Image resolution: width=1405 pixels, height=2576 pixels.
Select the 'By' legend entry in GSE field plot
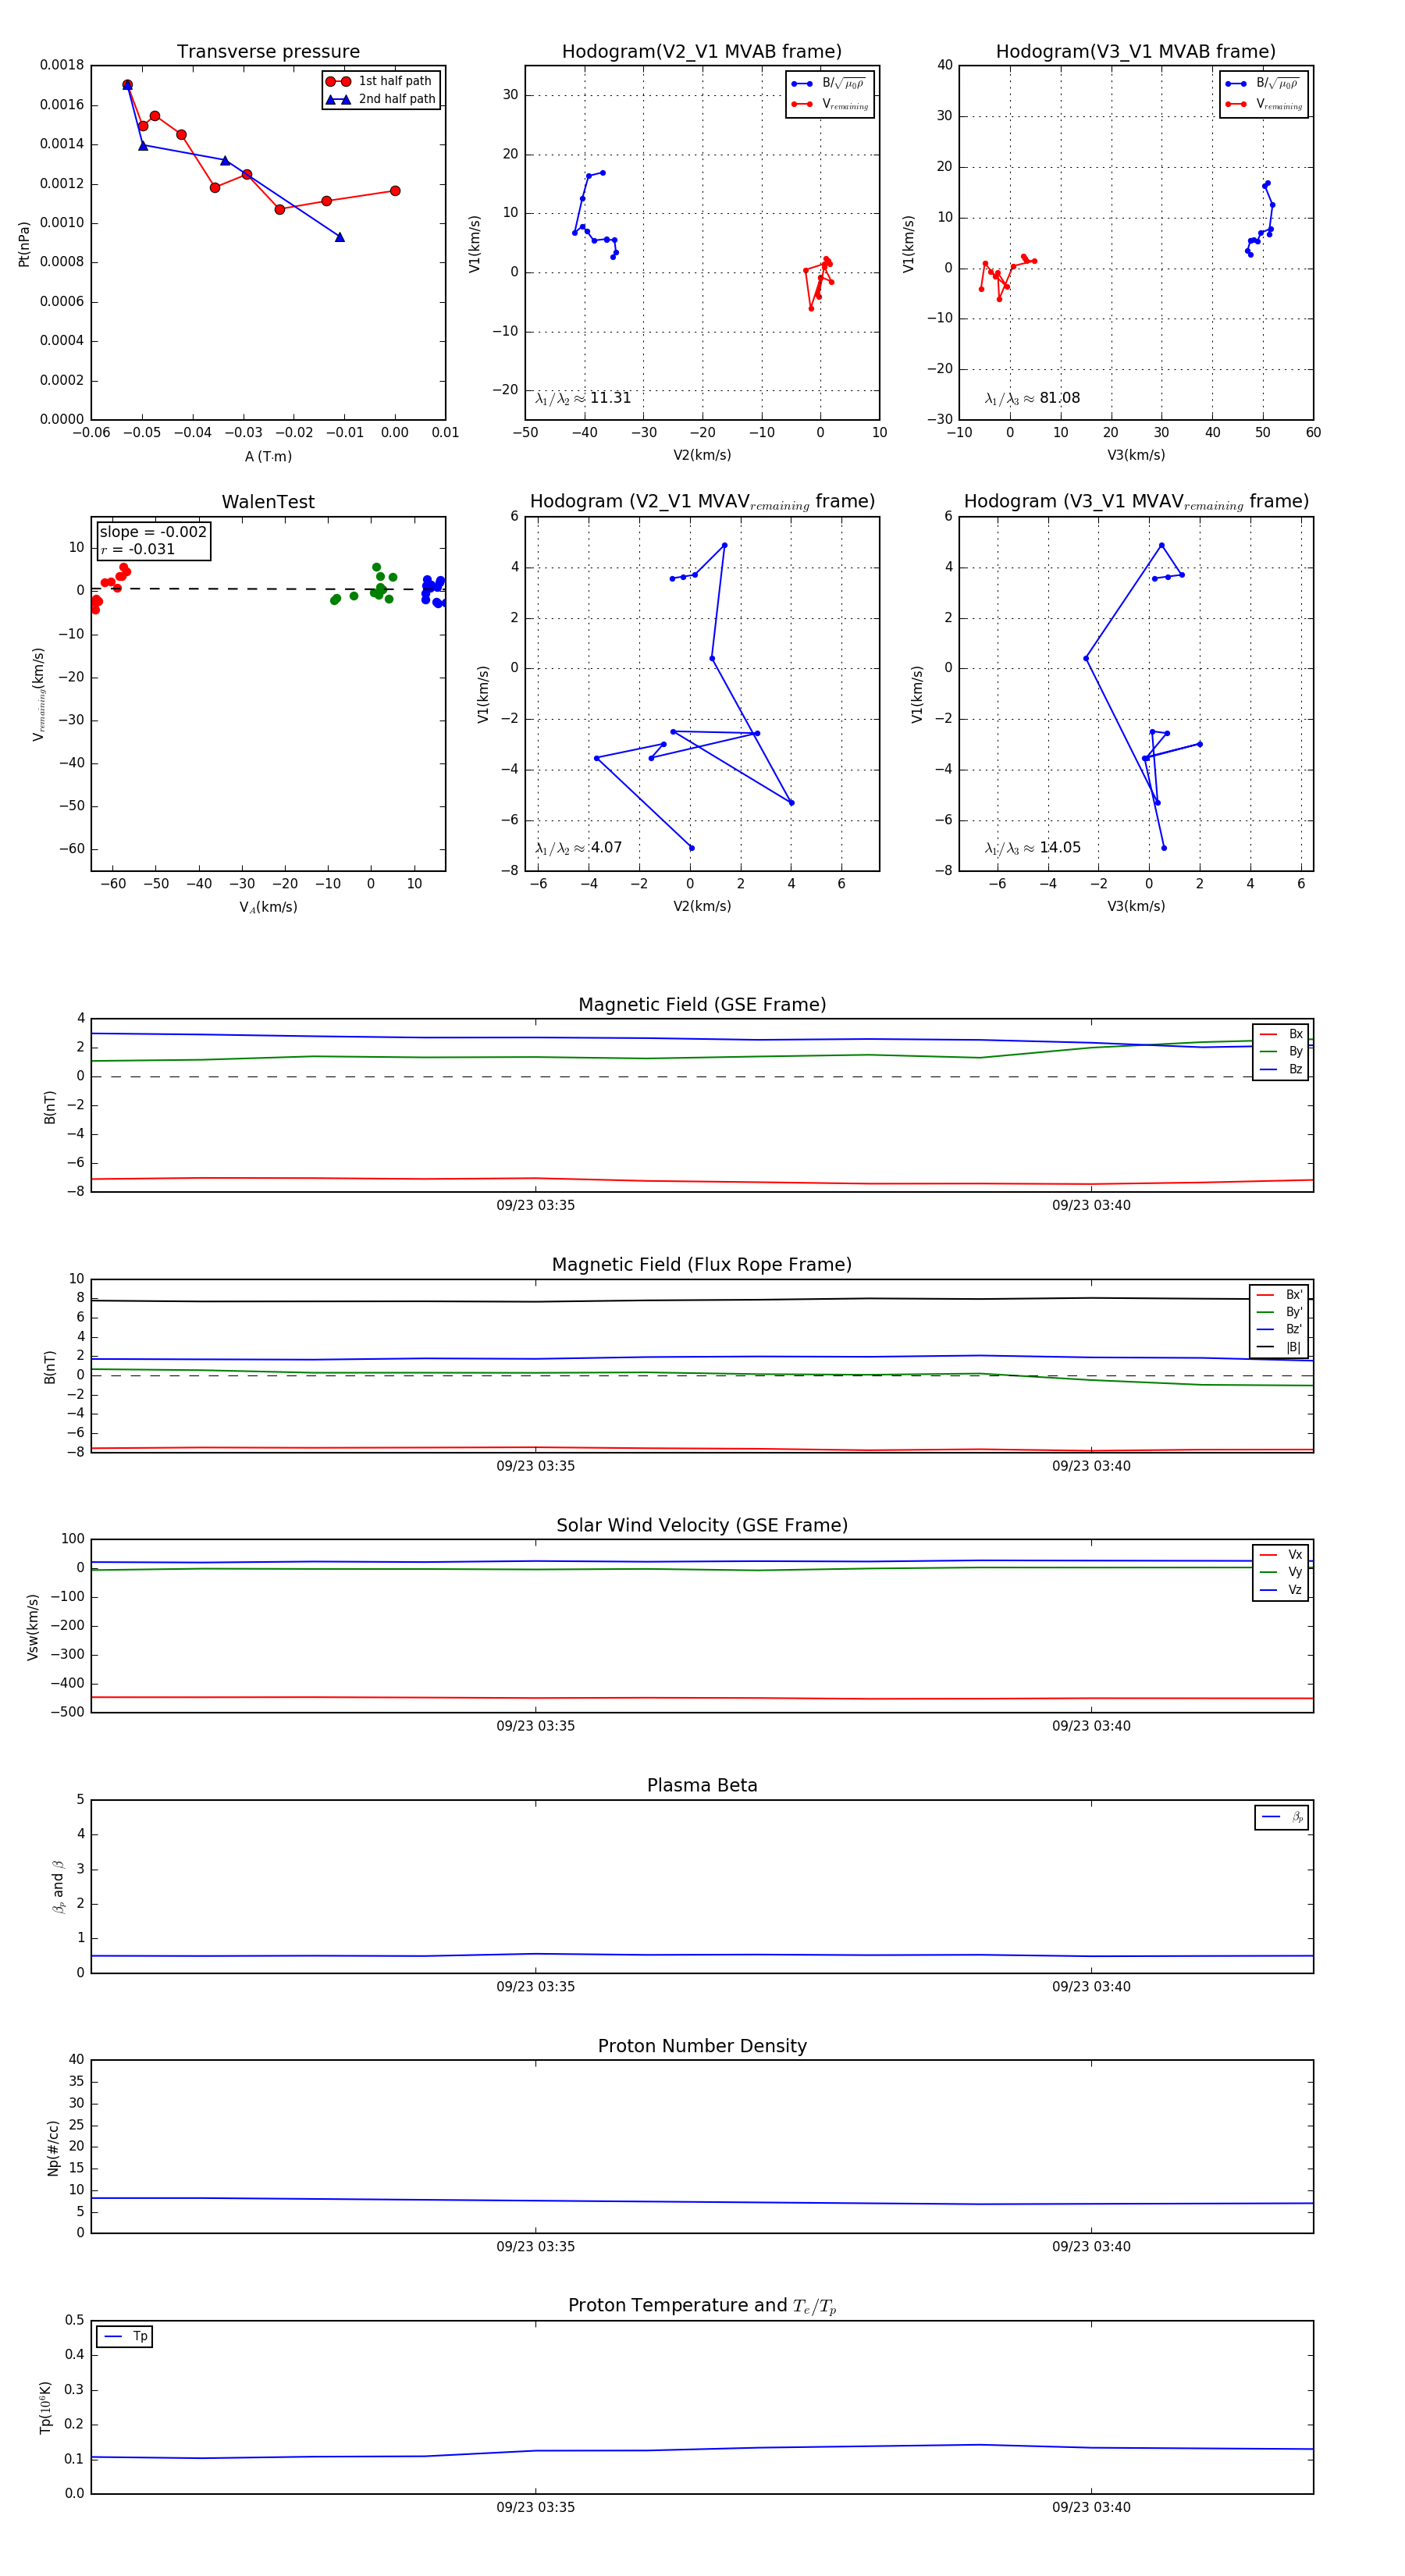[x=1281, y=1052]
